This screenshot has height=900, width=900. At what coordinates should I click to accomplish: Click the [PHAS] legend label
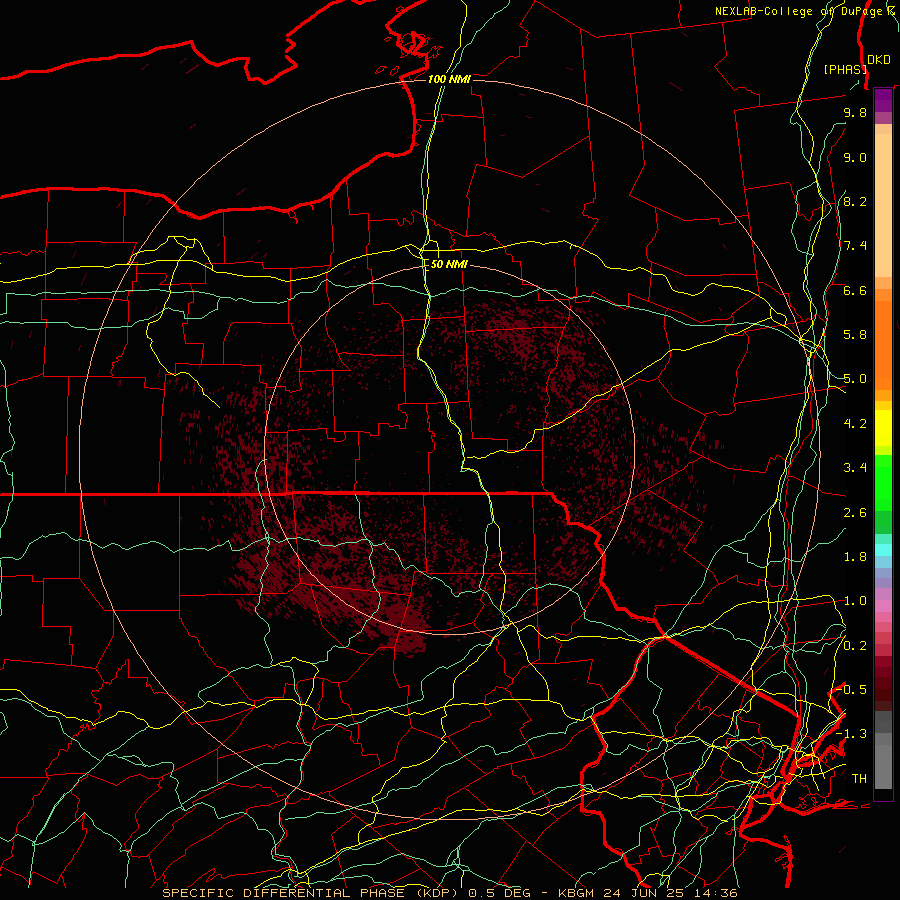coord(845,69)
